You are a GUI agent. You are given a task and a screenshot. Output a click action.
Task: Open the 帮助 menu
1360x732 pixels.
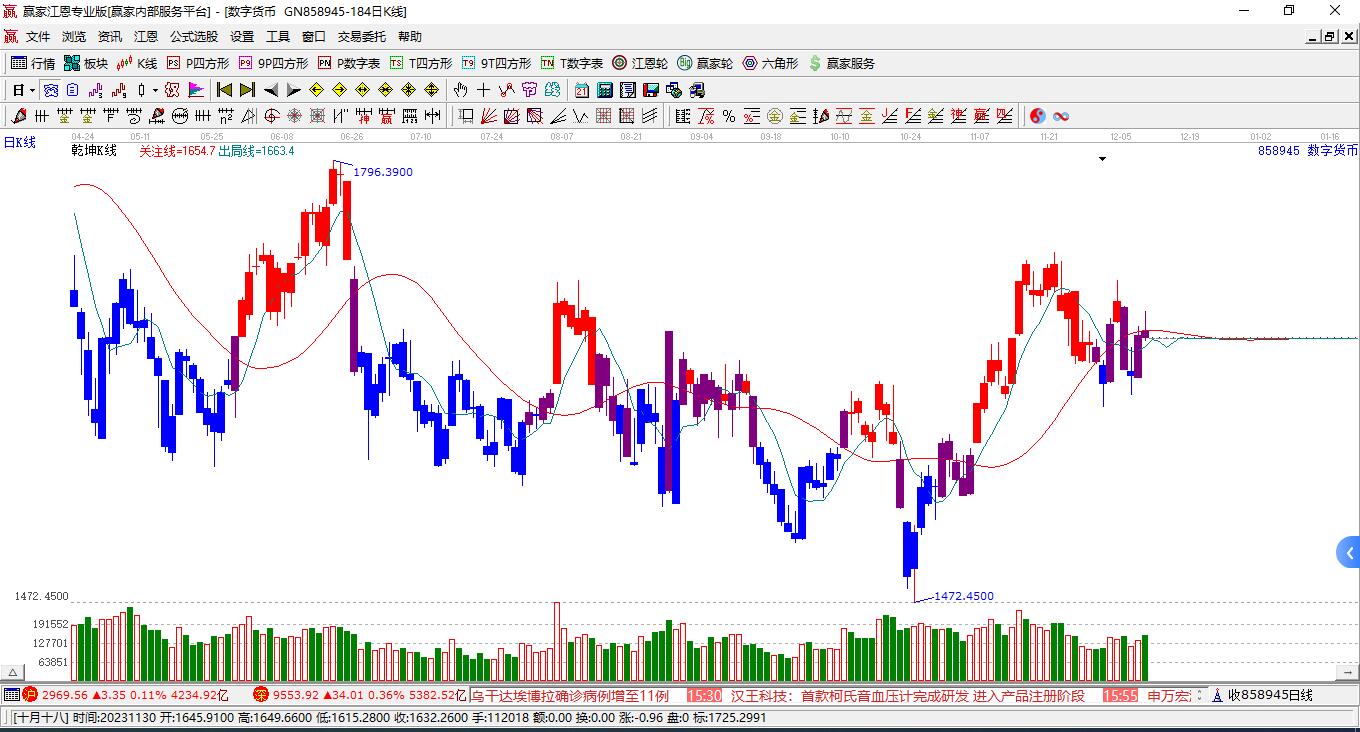point(410,37)
